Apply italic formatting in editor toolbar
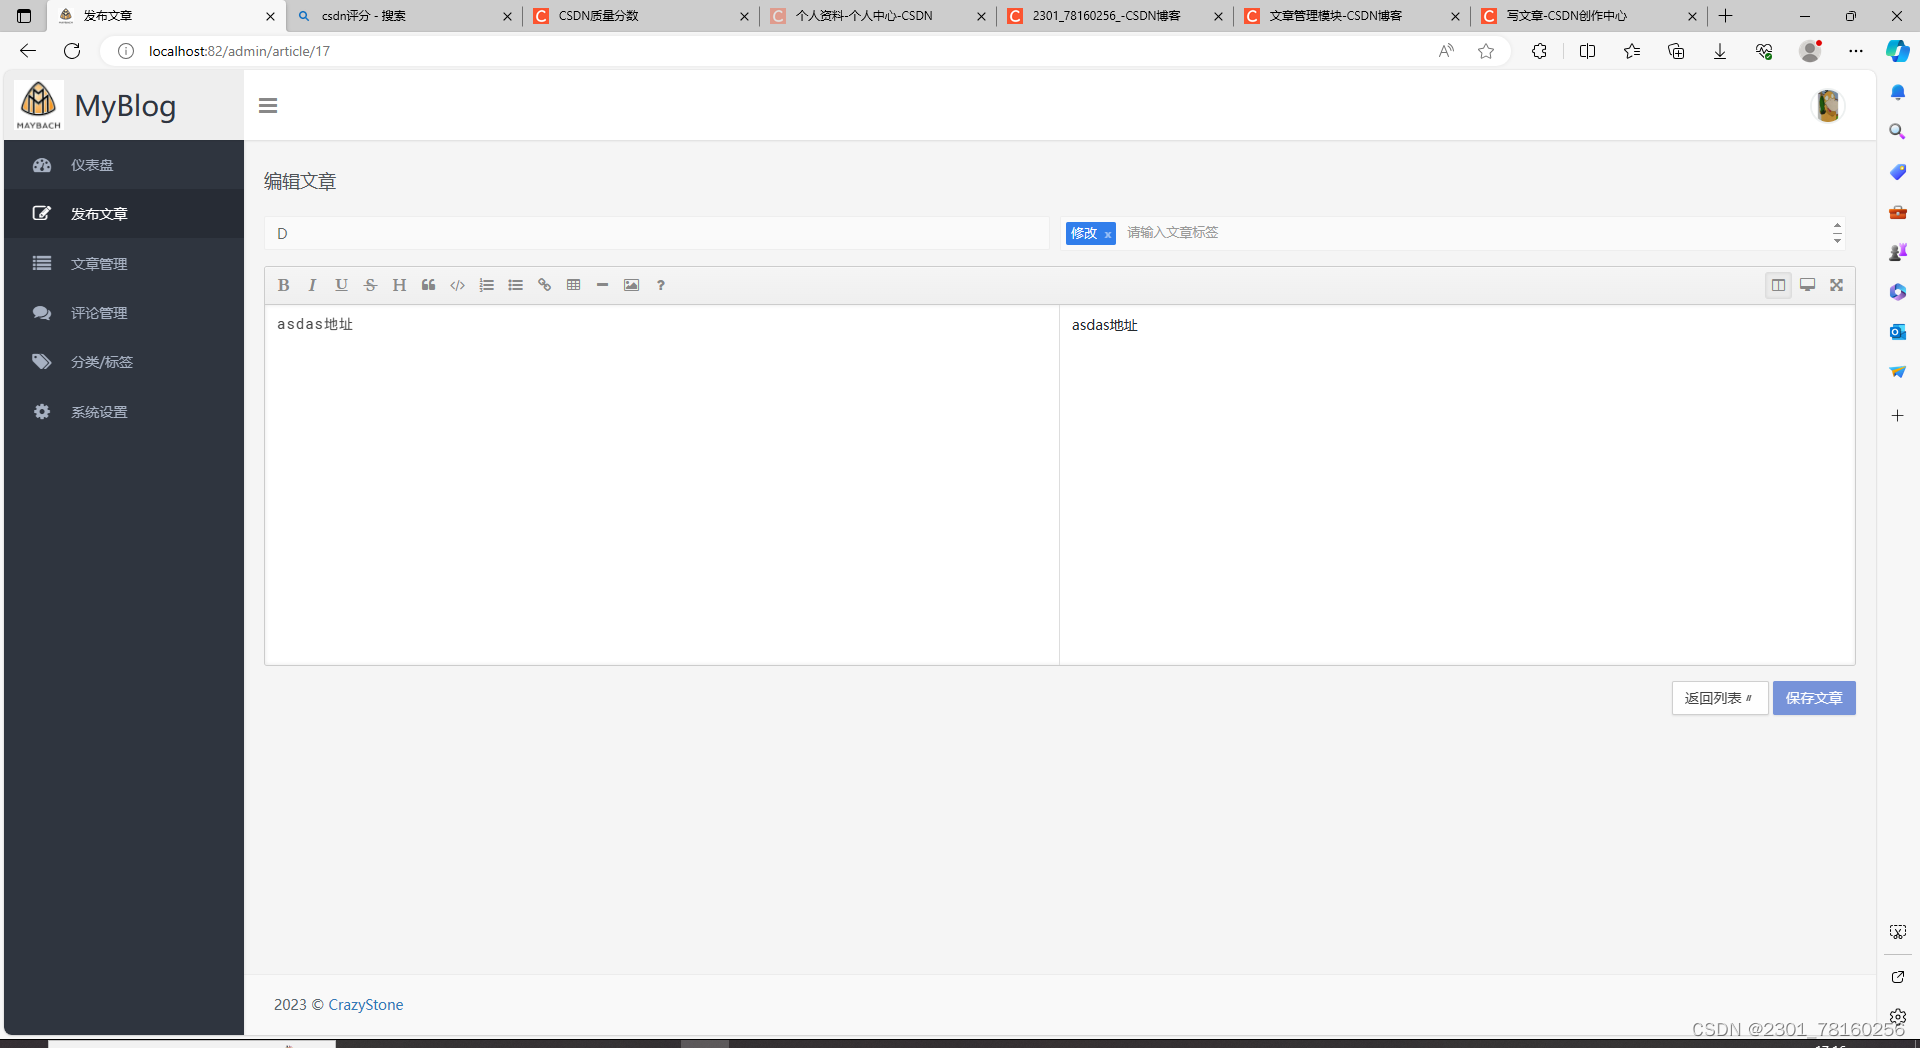Image resolution: width=1920 pixels, height=1048 pixels. pos(312,285)
